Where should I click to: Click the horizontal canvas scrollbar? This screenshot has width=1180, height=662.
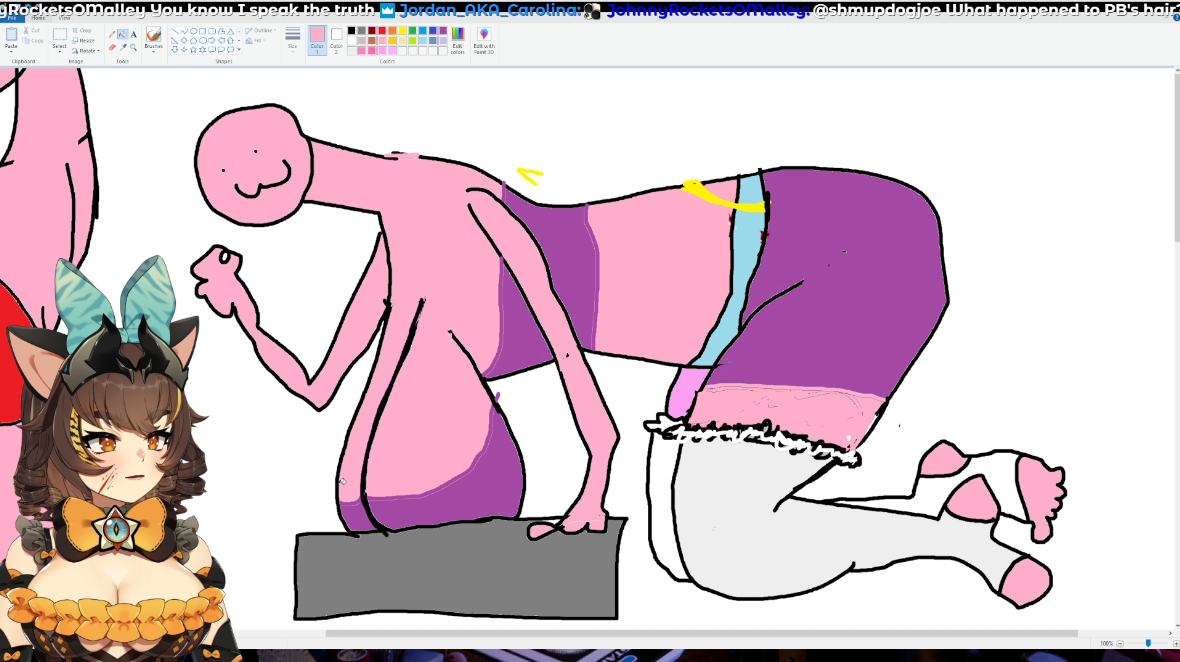(x=700, y=633)
